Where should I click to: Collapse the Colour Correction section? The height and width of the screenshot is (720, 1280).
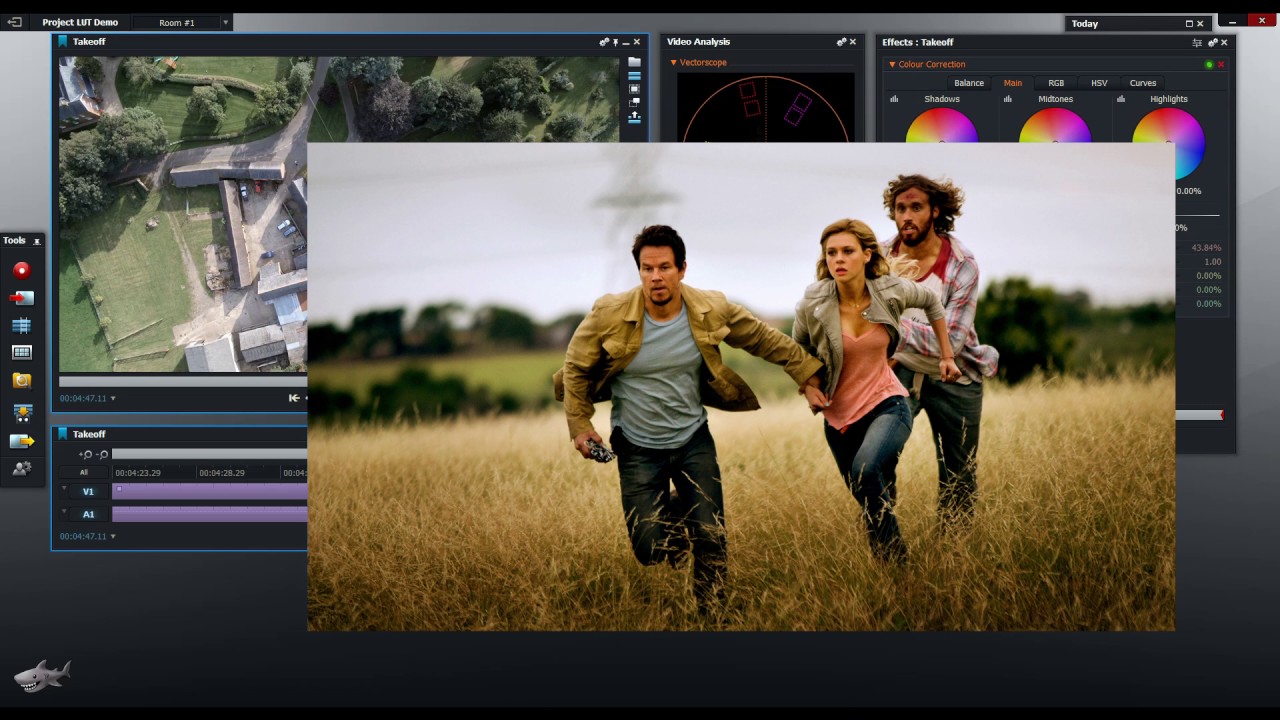pyautogui.click(x=892, y=64)
